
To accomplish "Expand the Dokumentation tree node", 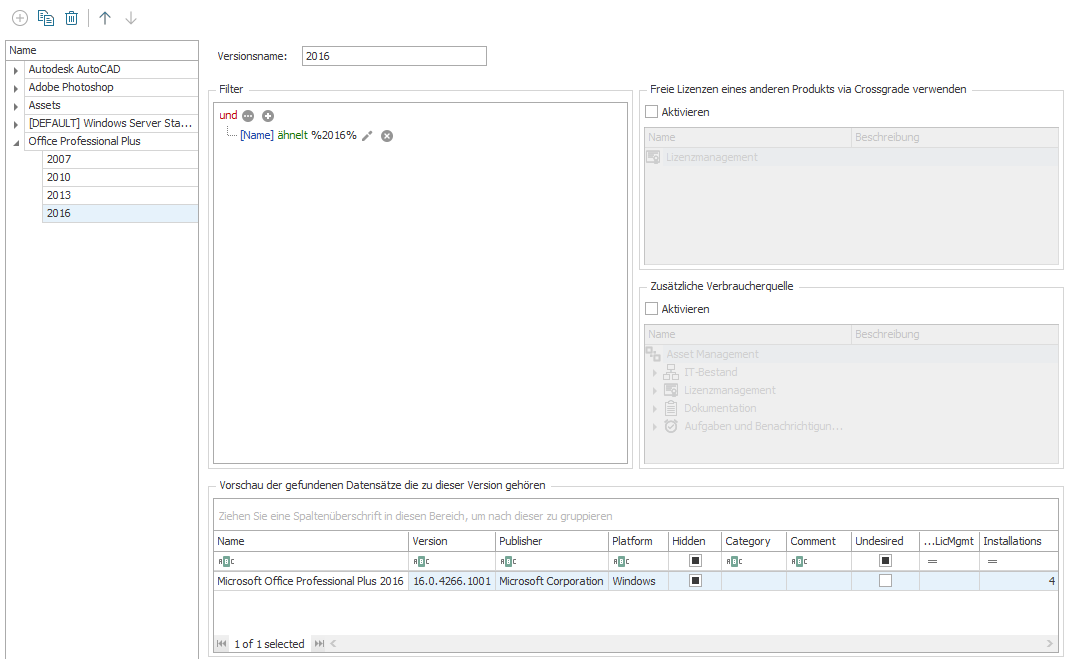I will click(655, 409).
